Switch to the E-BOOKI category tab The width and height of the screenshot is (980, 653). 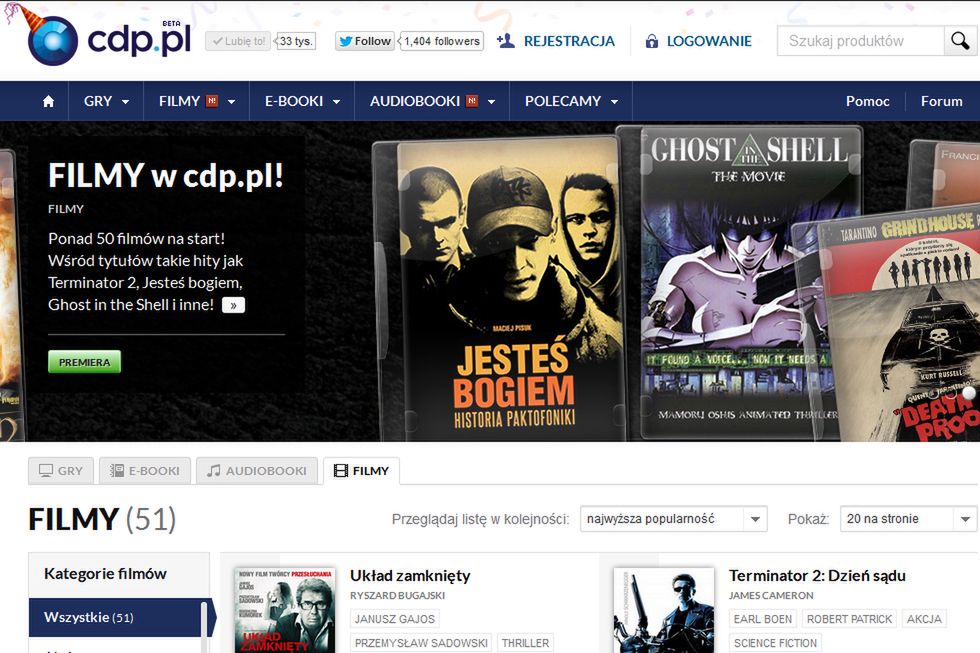145,471
